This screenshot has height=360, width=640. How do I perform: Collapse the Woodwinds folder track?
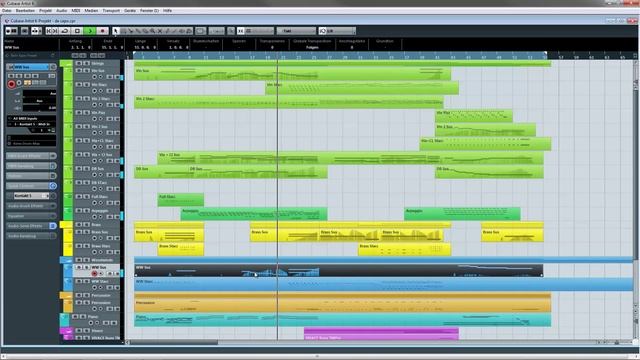click(x=68, y=260)
